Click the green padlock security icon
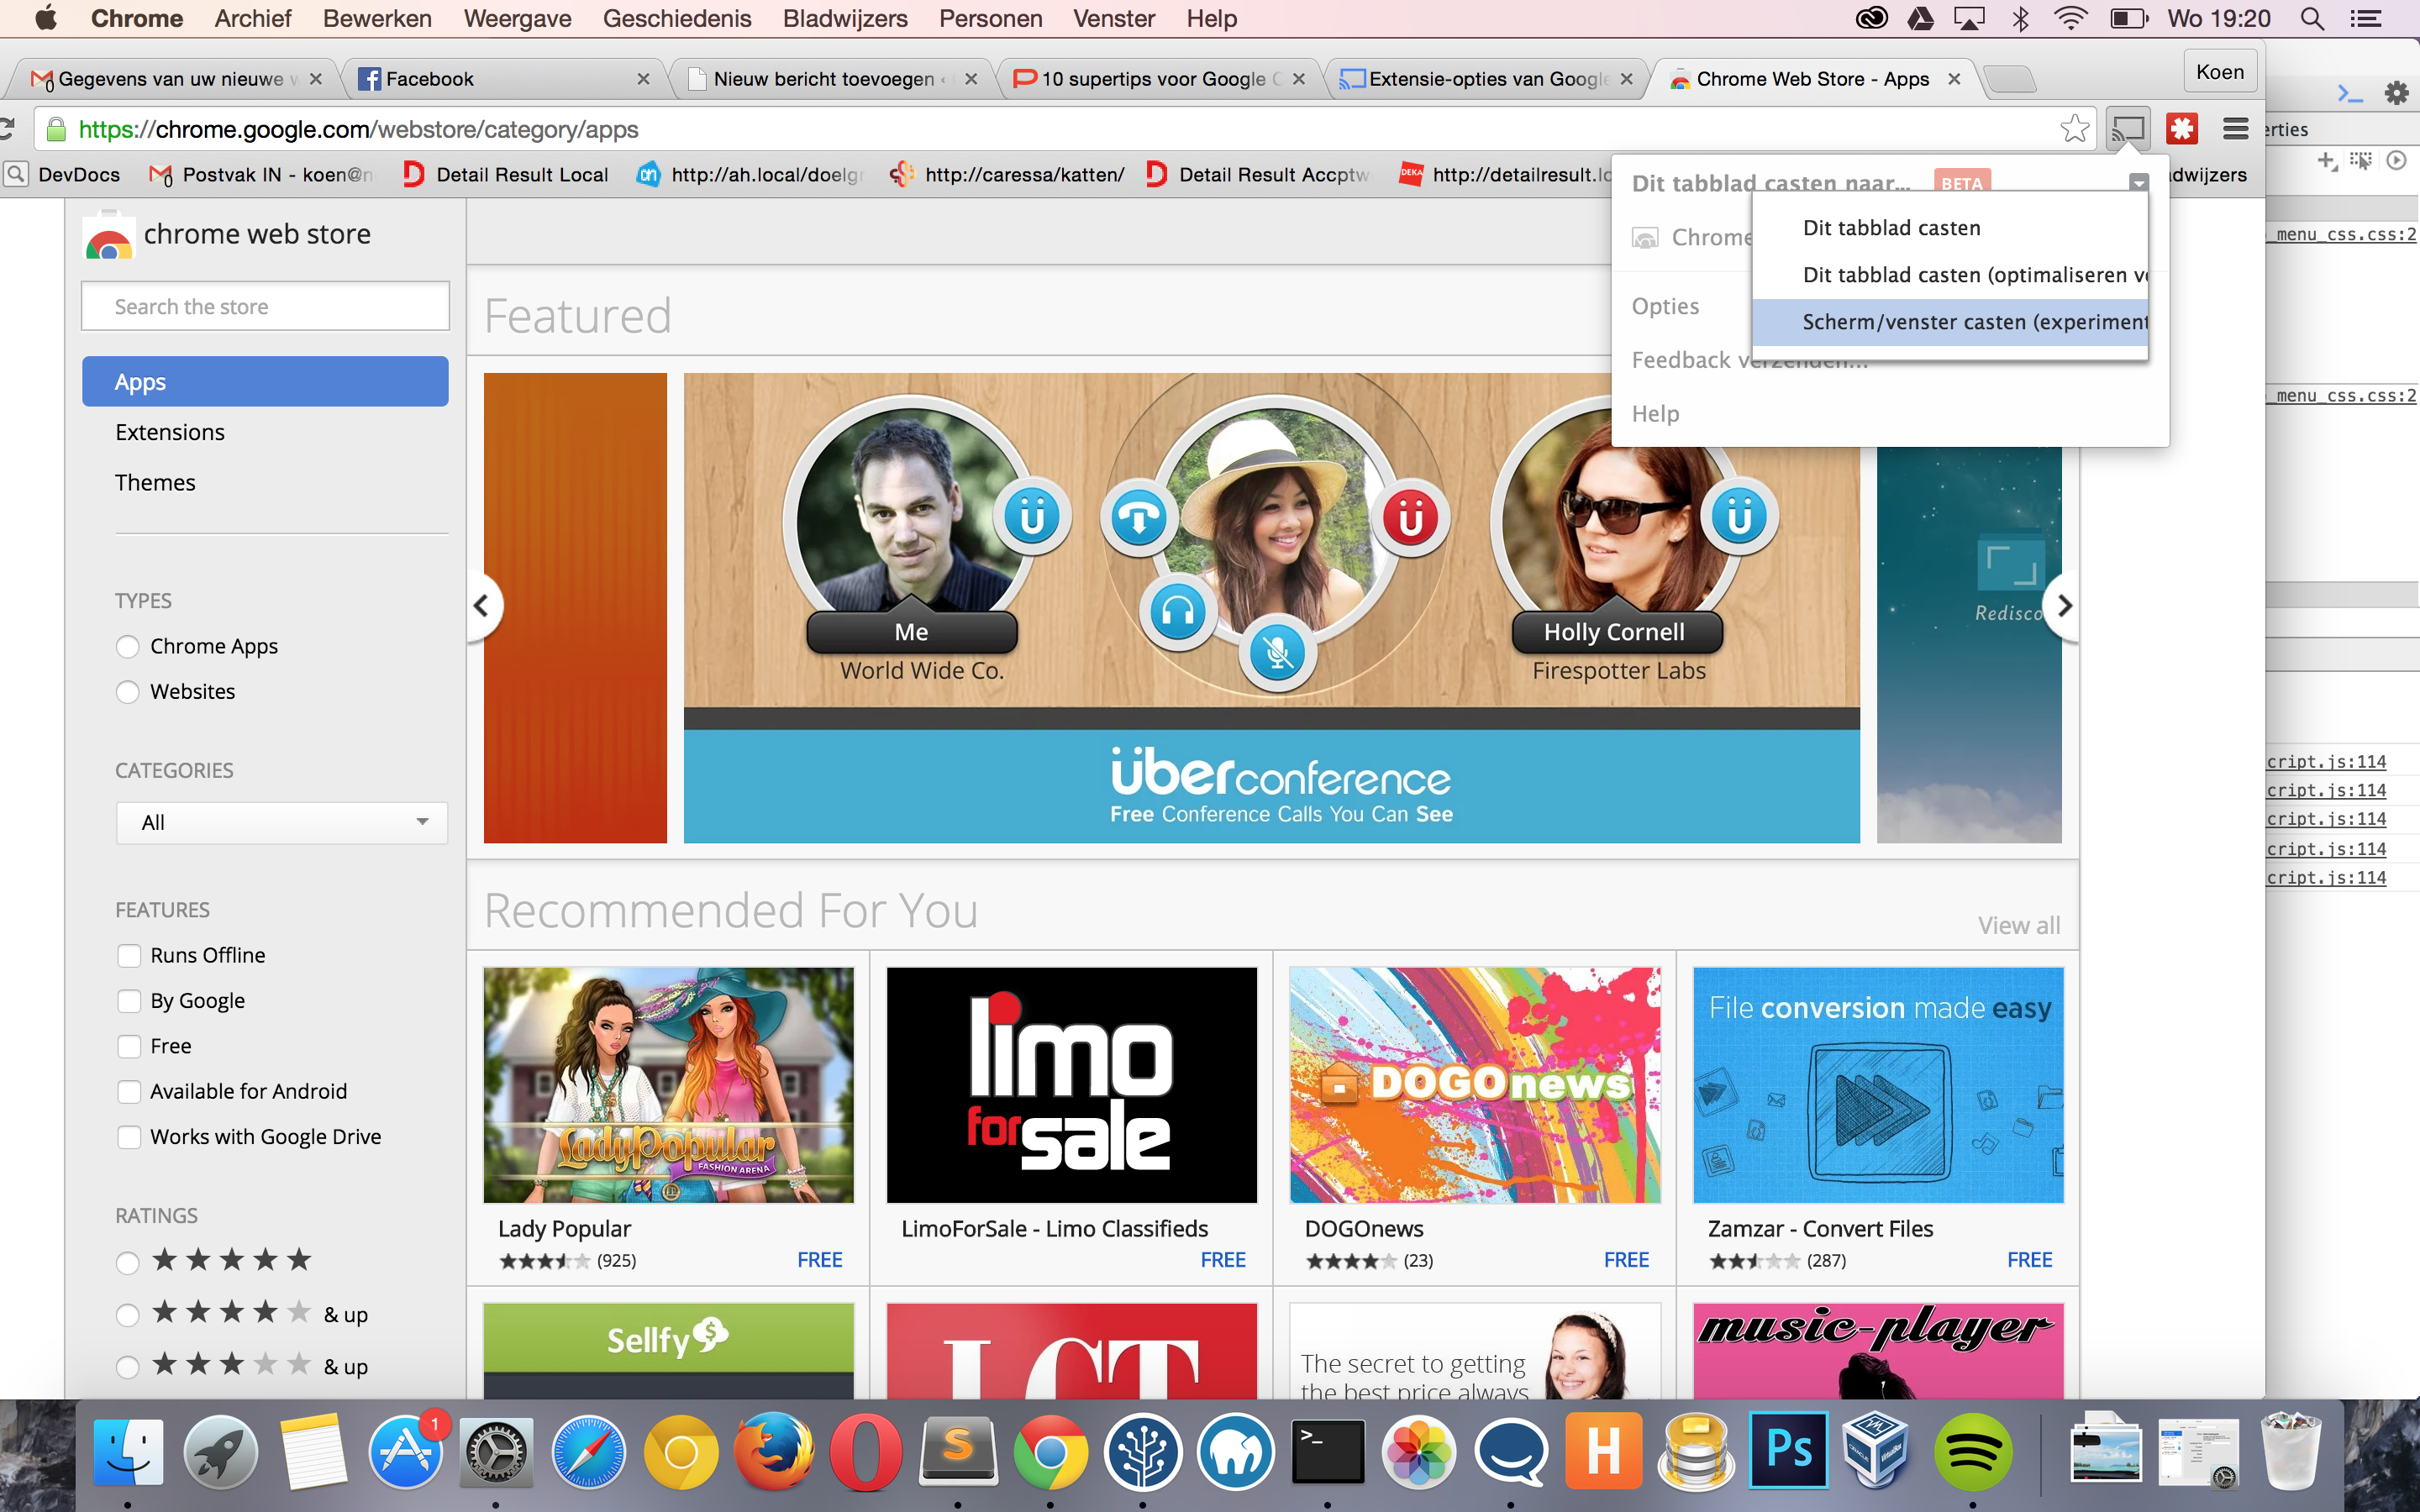This screenshot has height=1512, width=2420. point(57,129)
